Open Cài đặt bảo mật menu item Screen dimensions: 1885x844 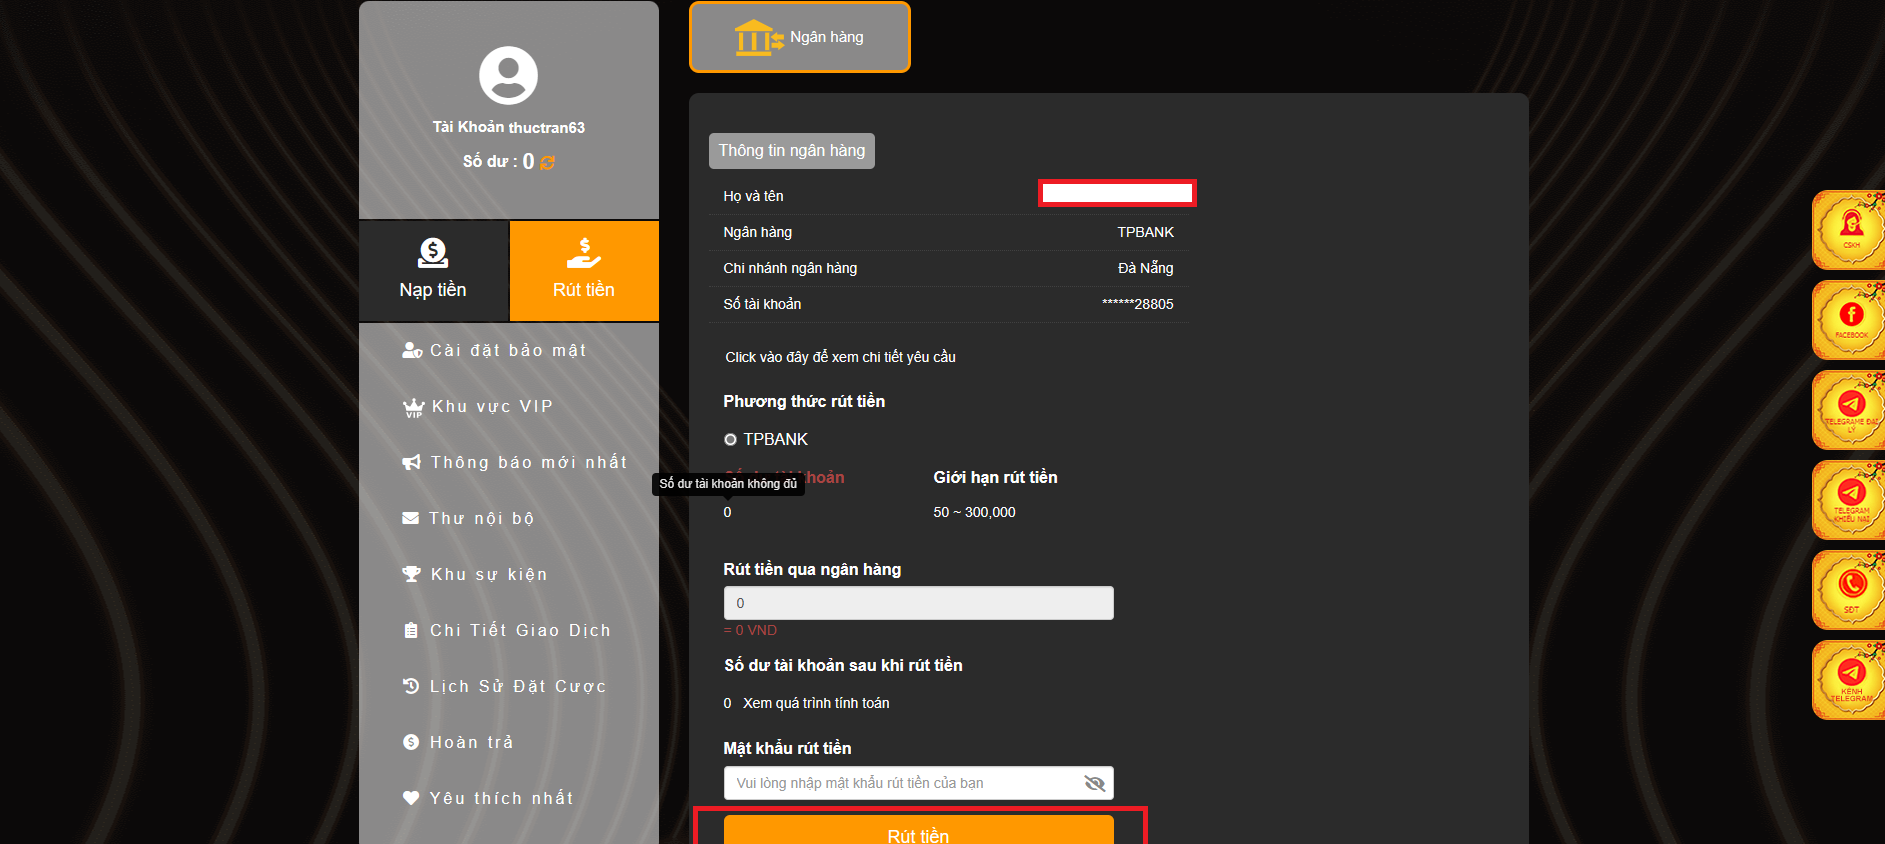507,350
